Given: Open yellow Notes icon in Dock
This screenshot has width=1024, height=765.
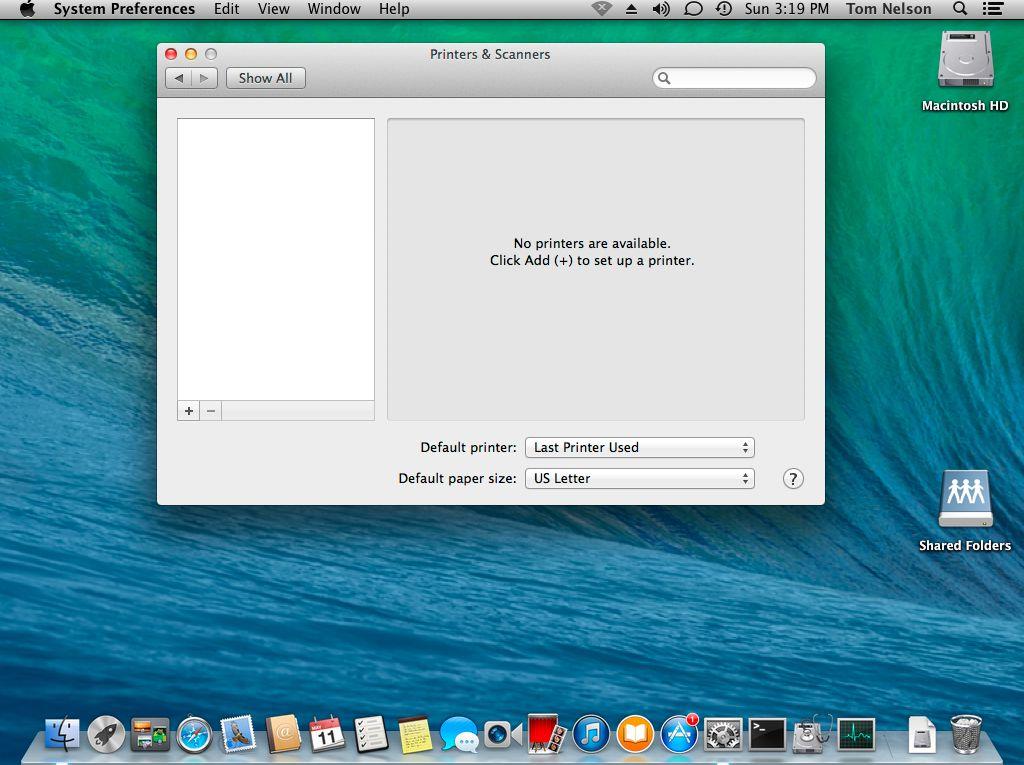Looking at the screenshot, I should tap(415, 734).
